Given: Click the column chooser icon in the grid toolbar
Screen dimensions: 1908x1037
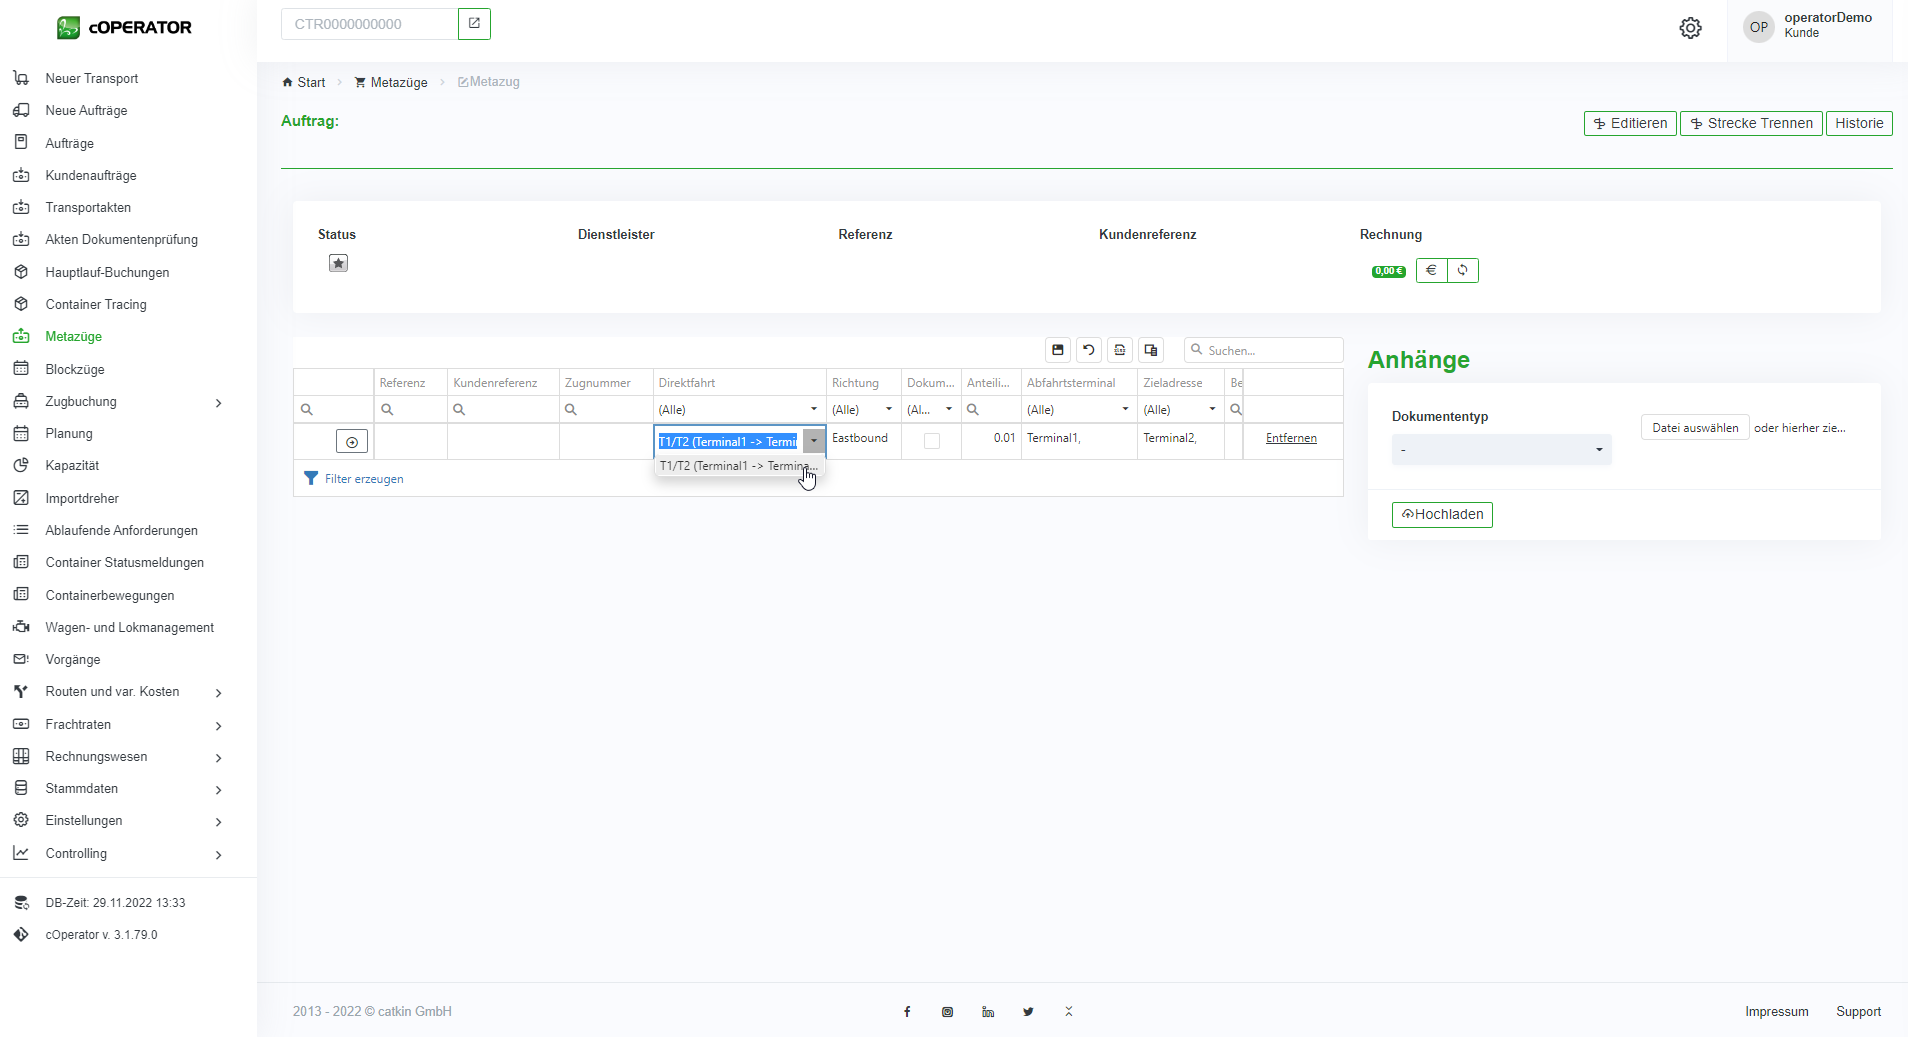Looking at the screenshot, I should point(1151,350).
